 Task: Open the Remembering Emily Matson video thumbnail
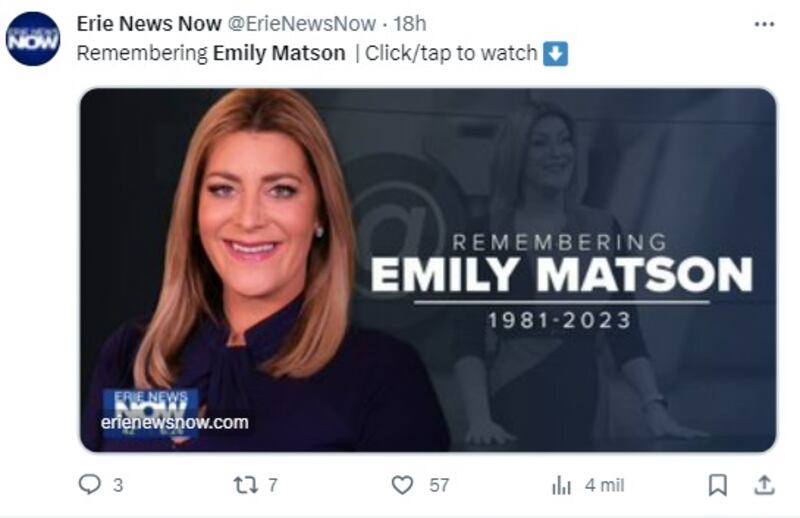[428, 270]
